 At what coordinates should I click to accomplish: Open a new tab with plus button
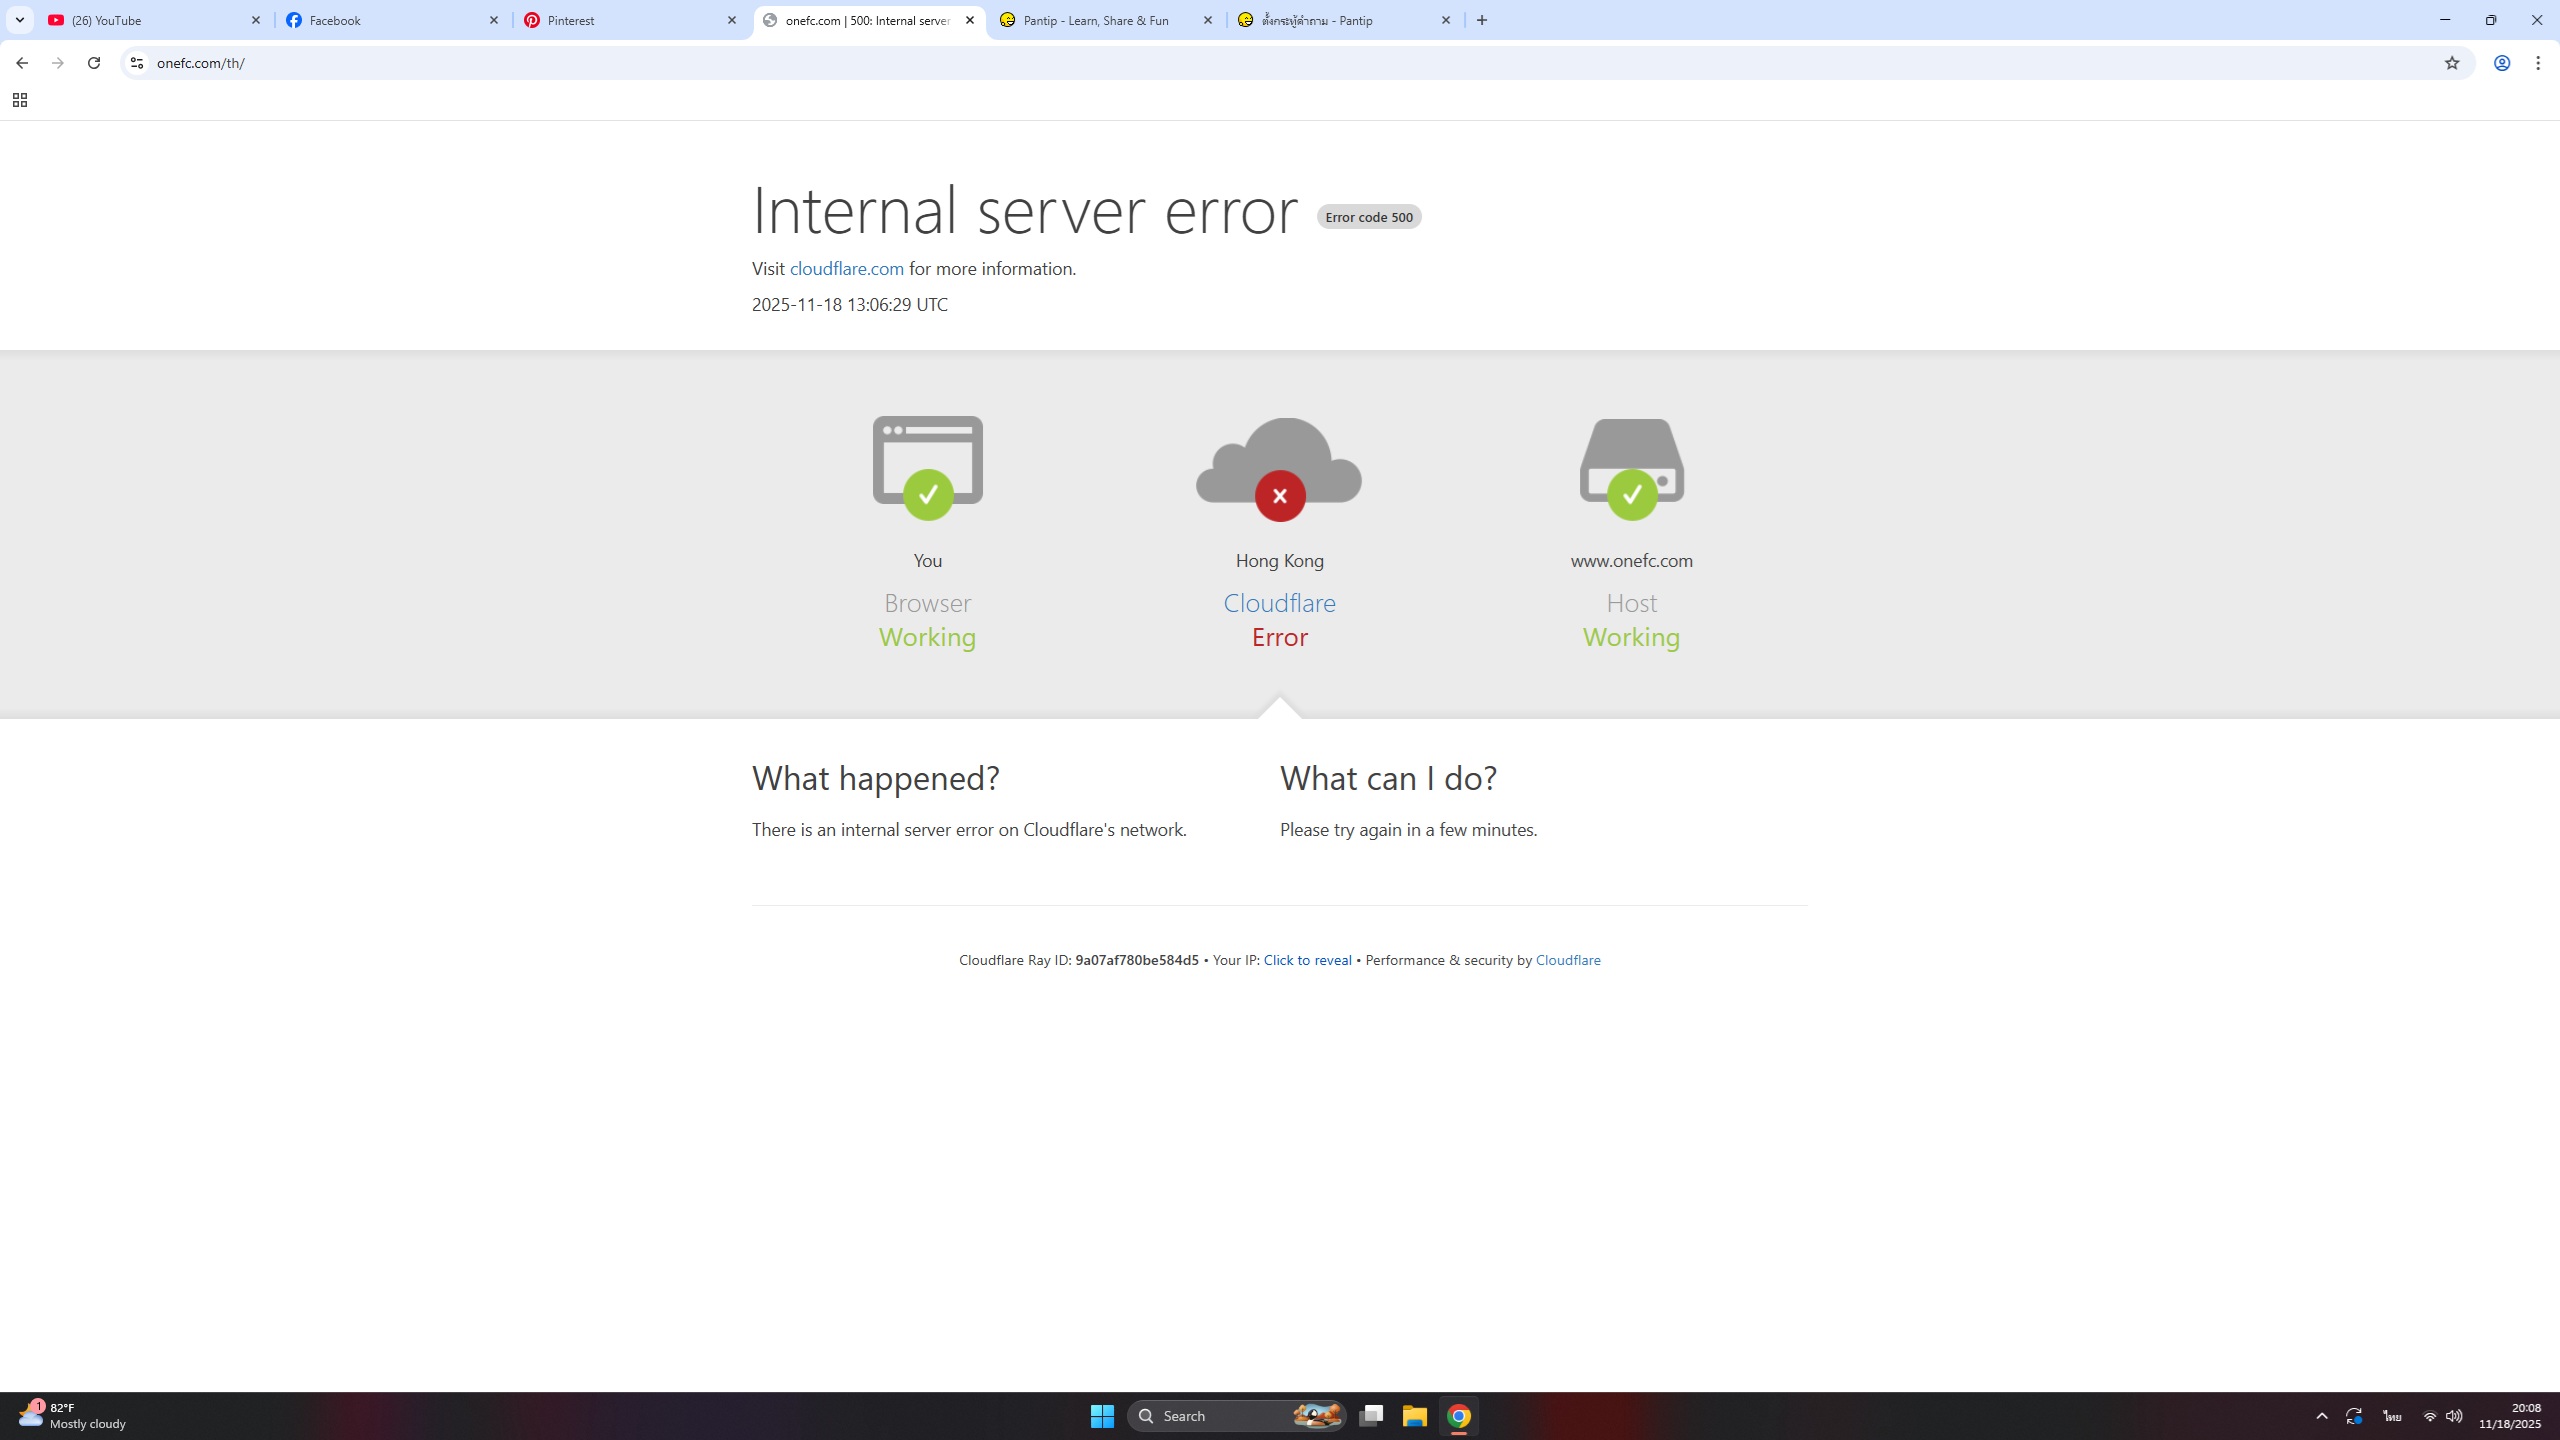coord(1482,20)
